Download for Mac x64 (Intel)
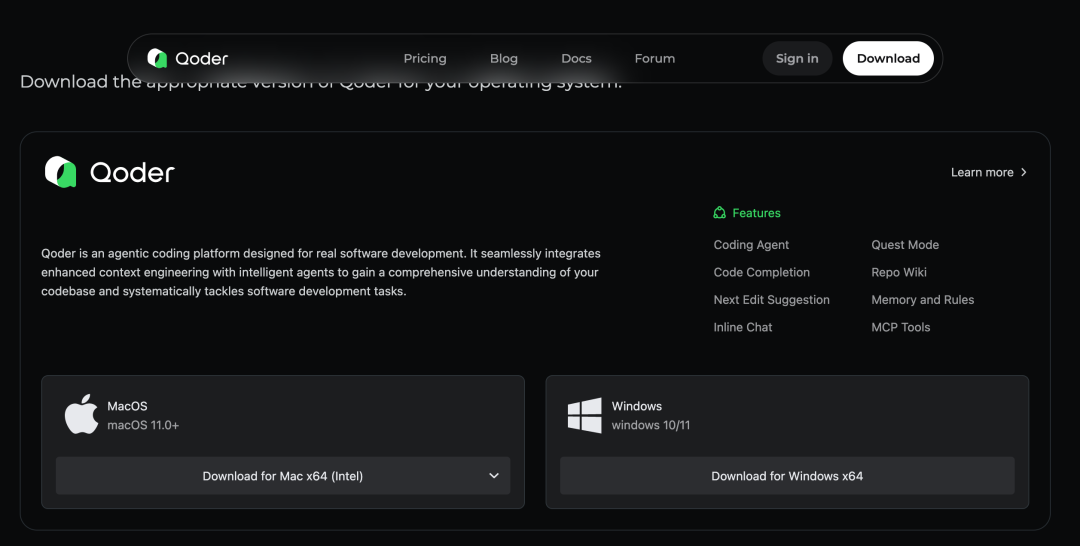The width and height of the screenshot is (1080, 546). [x=282, y=476]
